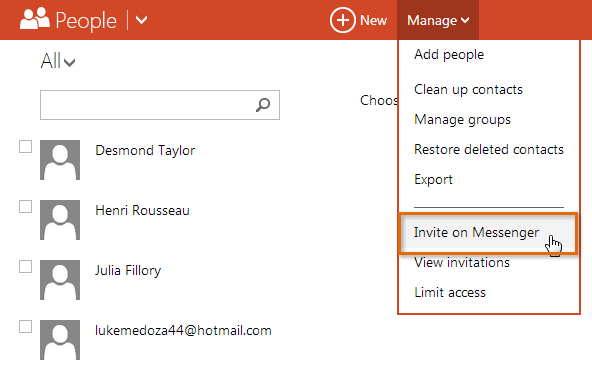Choose Manage groups in the menu
Image resolution: width=592 pixels, height=380 pixels.
pyautogui.click(x=462, y=120)
